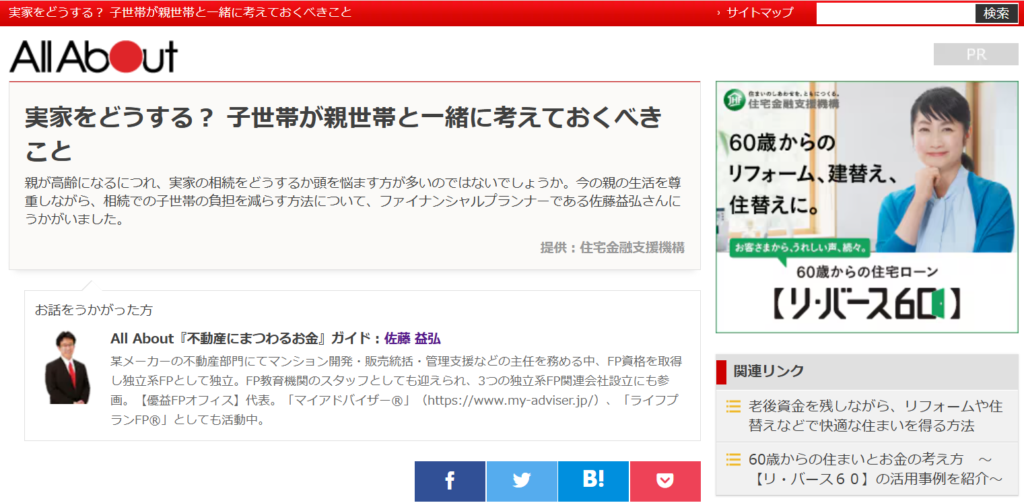Viewport: 1024px width, 503px height.
Task: Click the gray PR label
Action: point(976,55)
